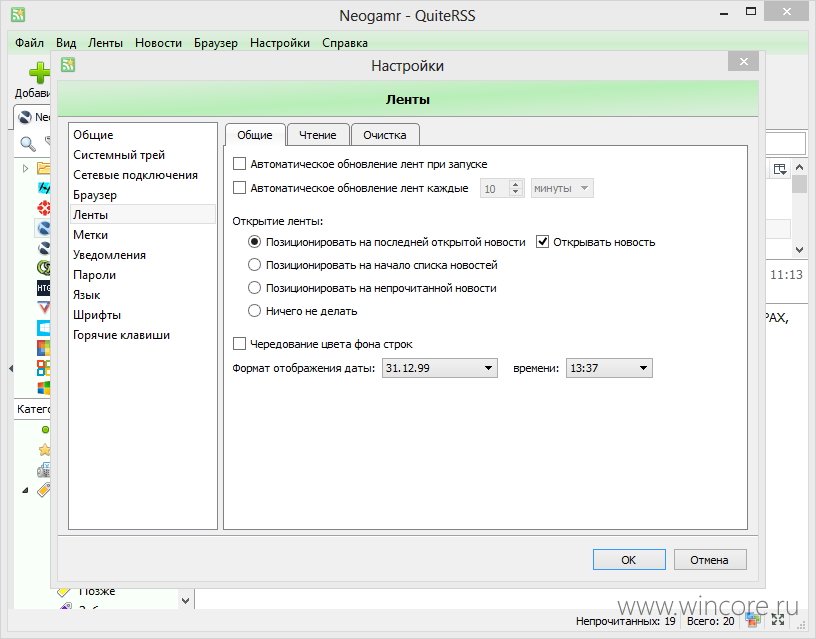Collapse the labels node in categories tree
This screenshot has height=639, width=816.
click(x=25, y=490)
